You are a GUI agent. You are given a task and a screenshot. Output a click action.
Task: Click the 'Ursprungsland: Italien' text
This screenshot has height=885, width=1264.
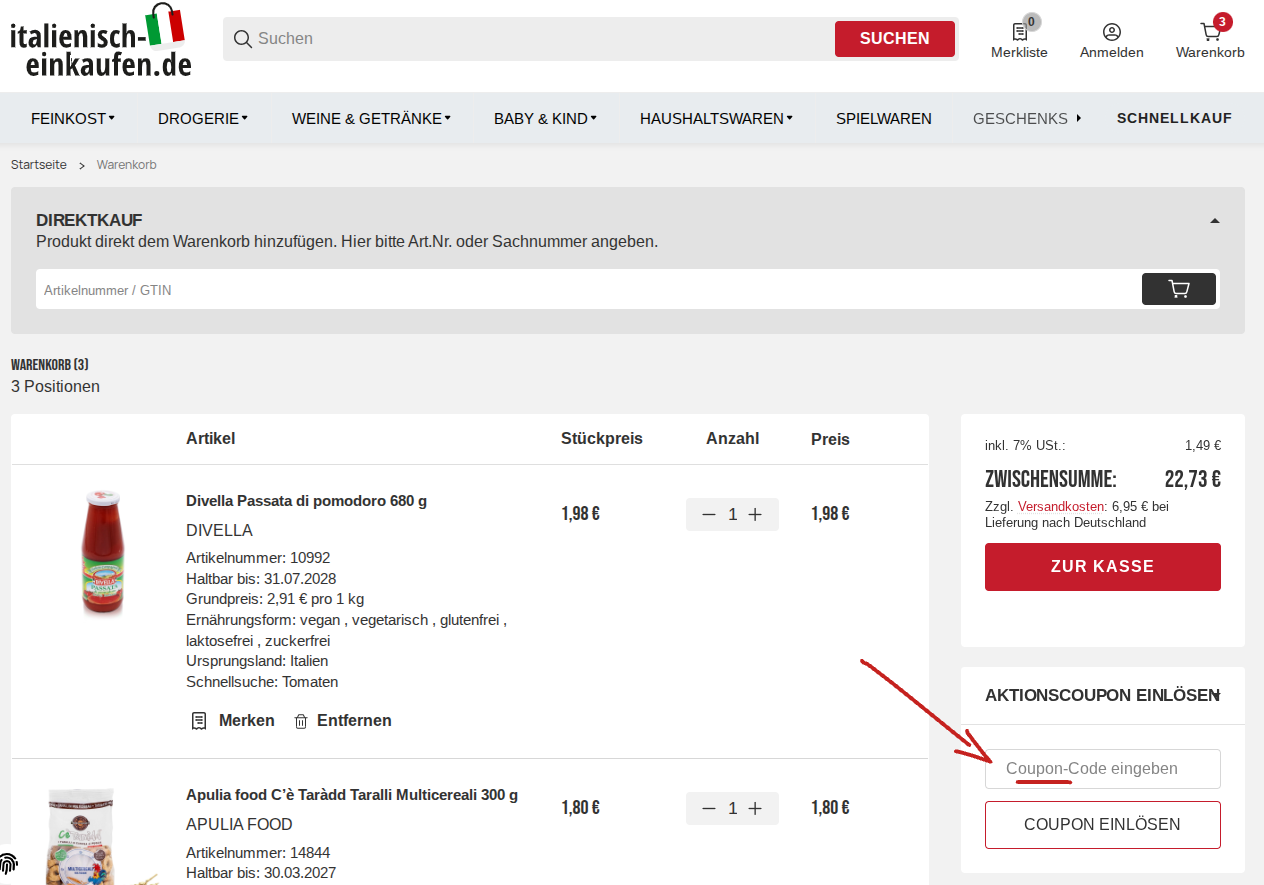[257, 661]
